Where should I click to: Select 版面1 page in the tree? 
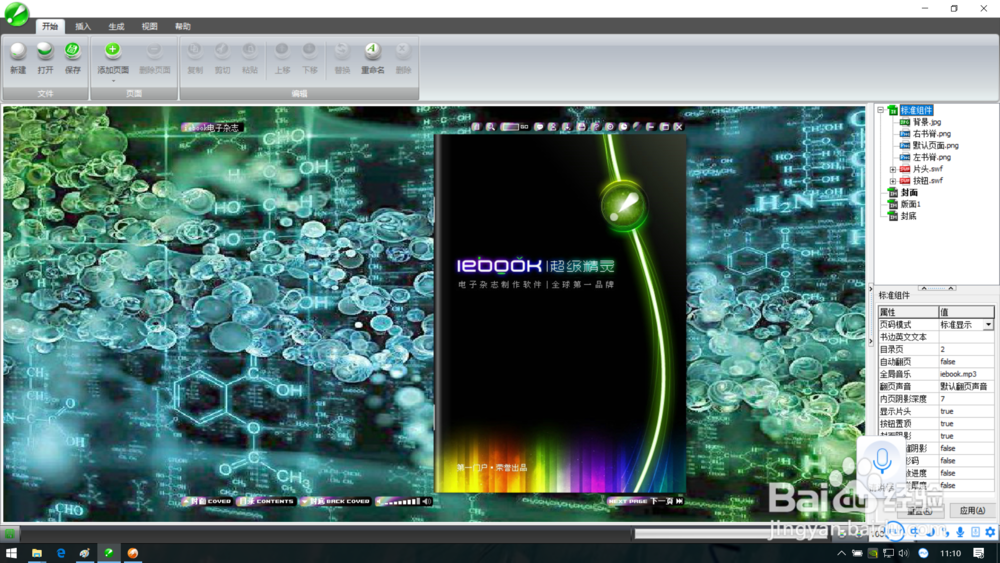point(910,204)
